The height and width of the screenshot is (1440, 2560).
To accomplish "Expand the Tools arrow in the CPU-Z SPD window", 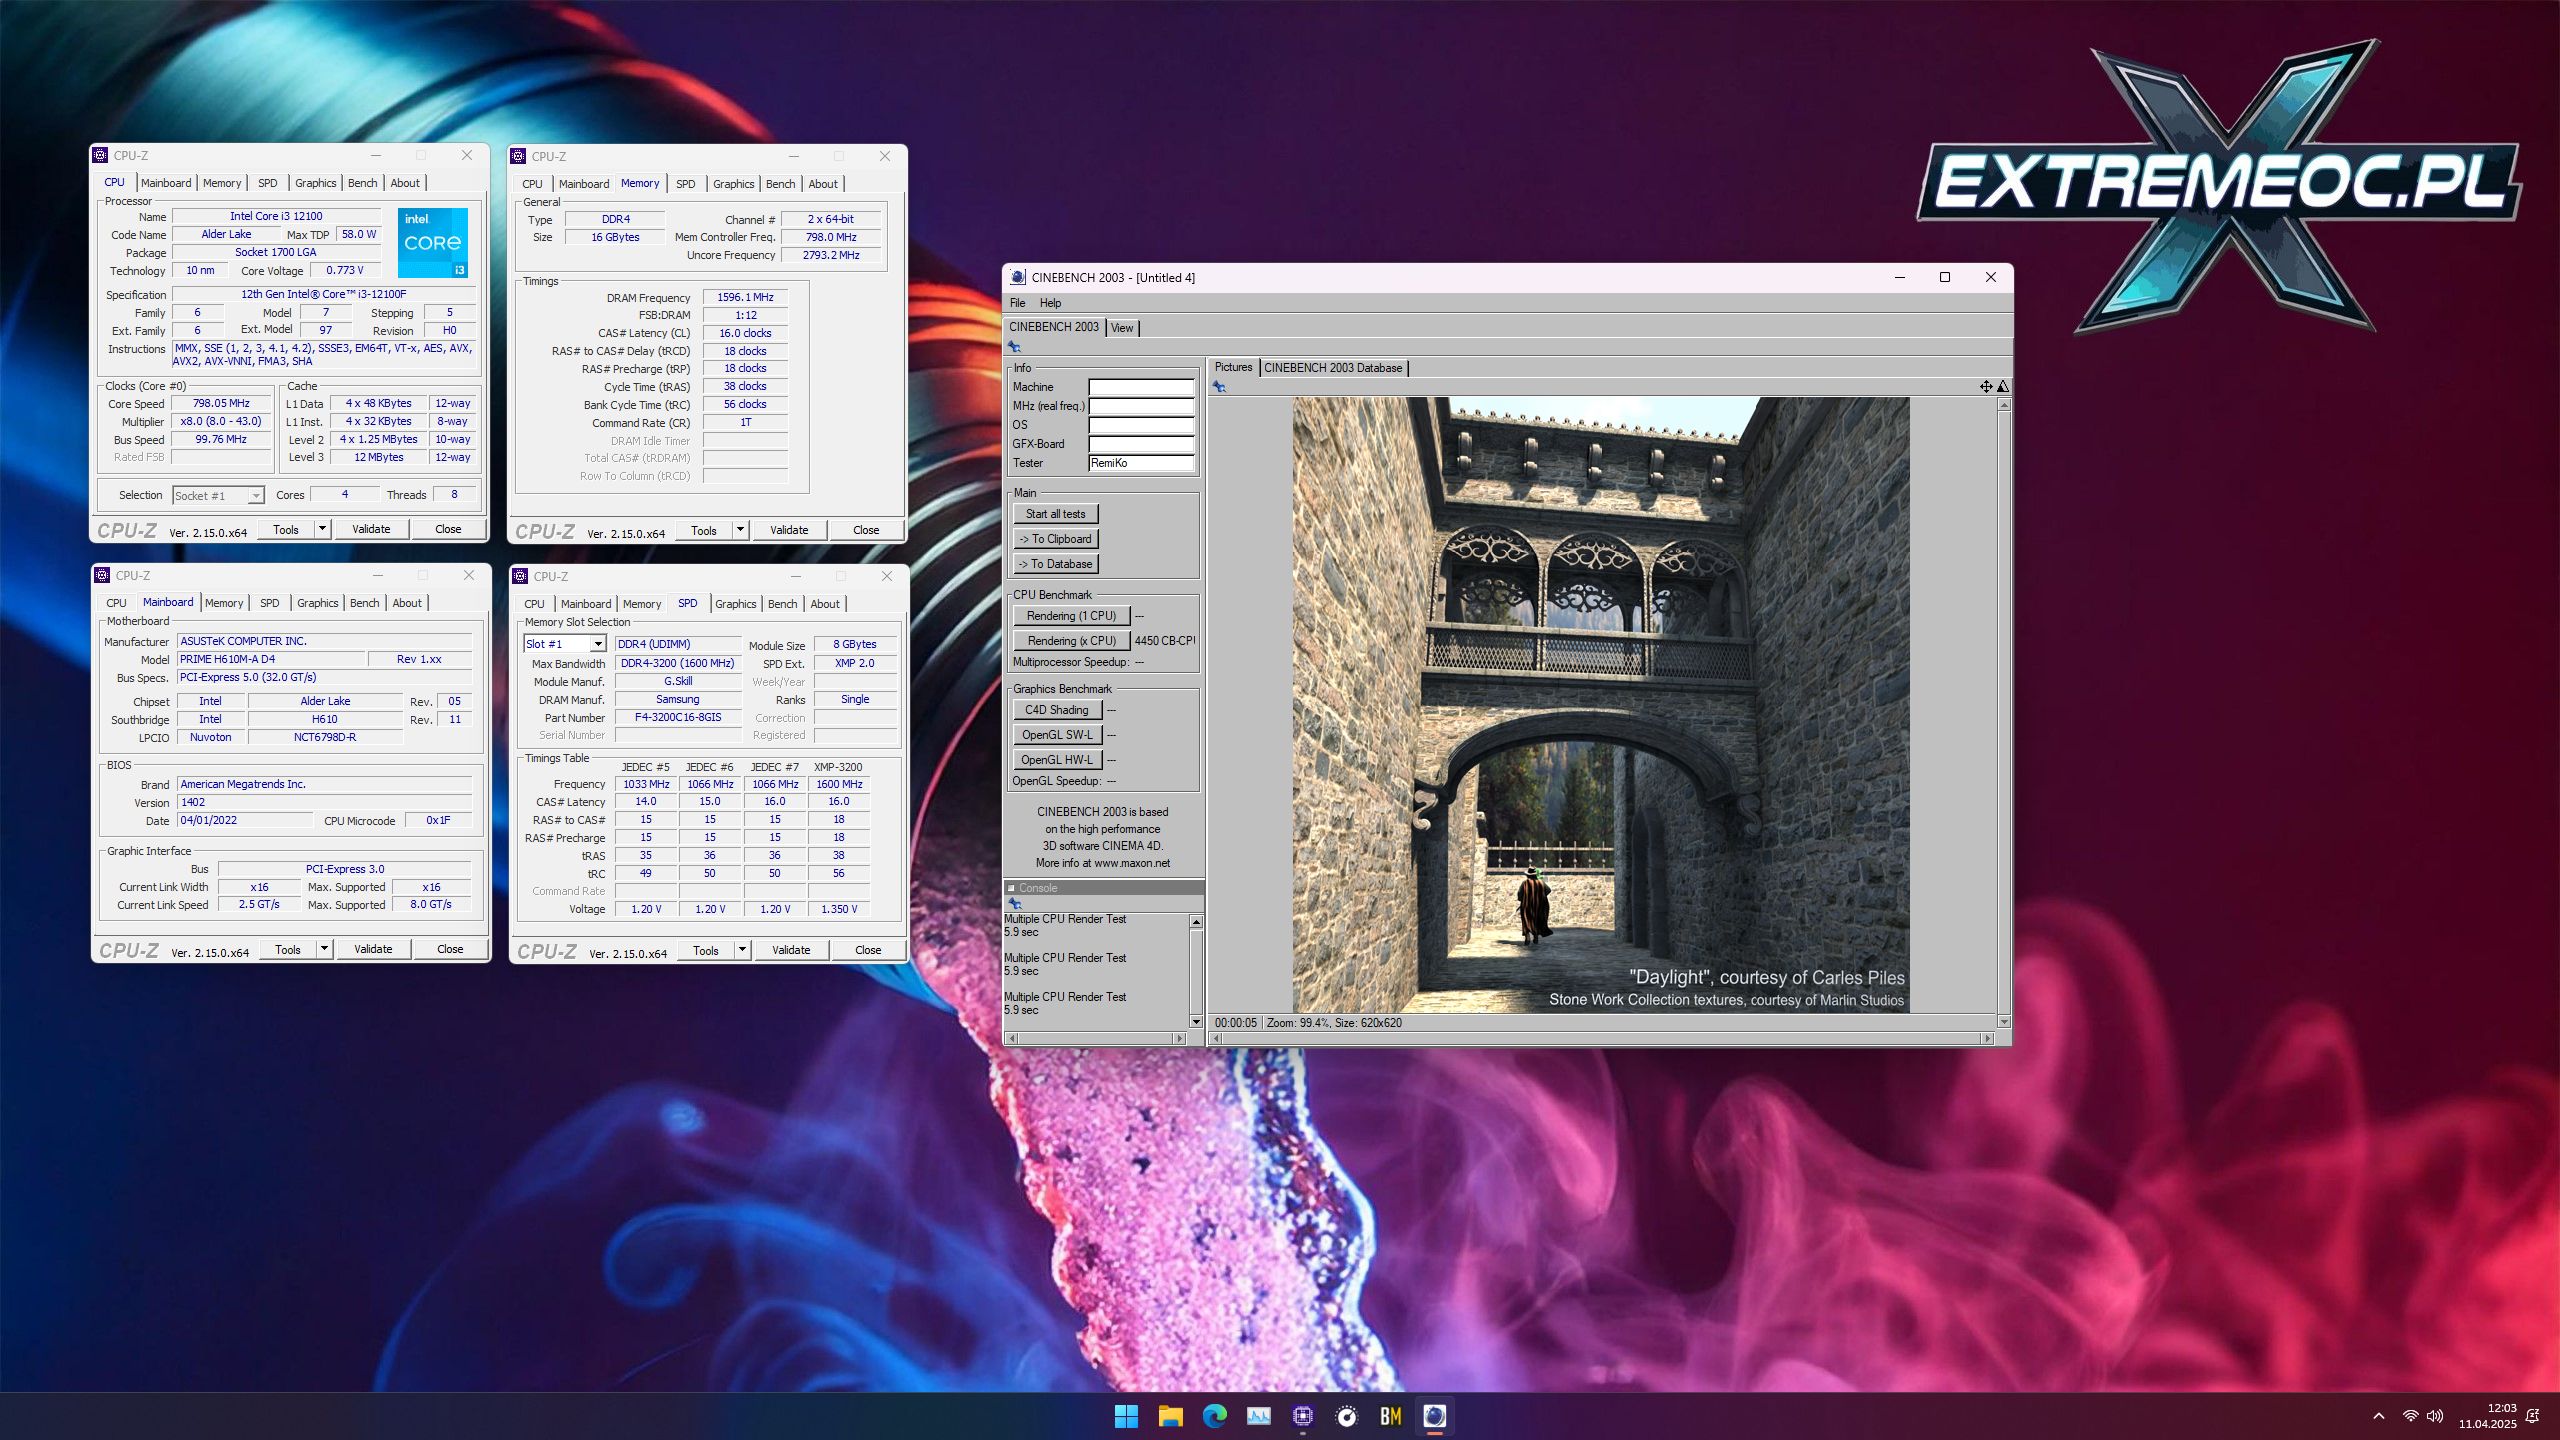I will coord(742,950).
